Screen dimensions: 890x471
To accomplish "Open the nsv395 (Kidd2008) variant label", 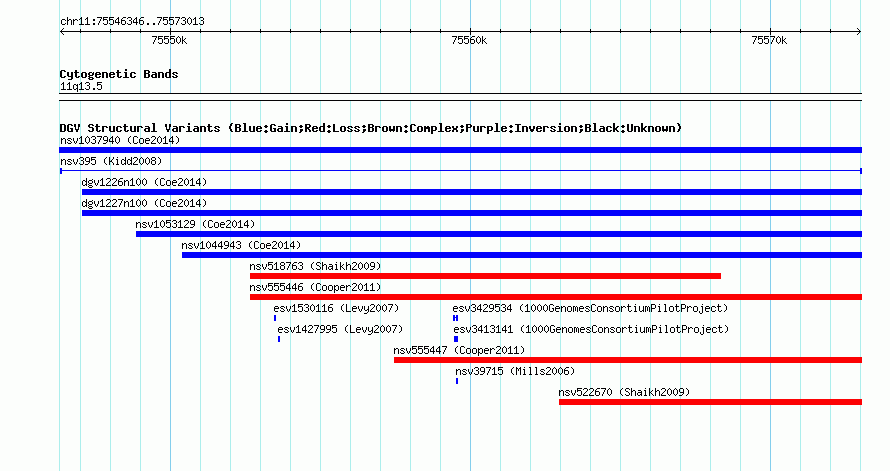I will click(x=111, y=161).
